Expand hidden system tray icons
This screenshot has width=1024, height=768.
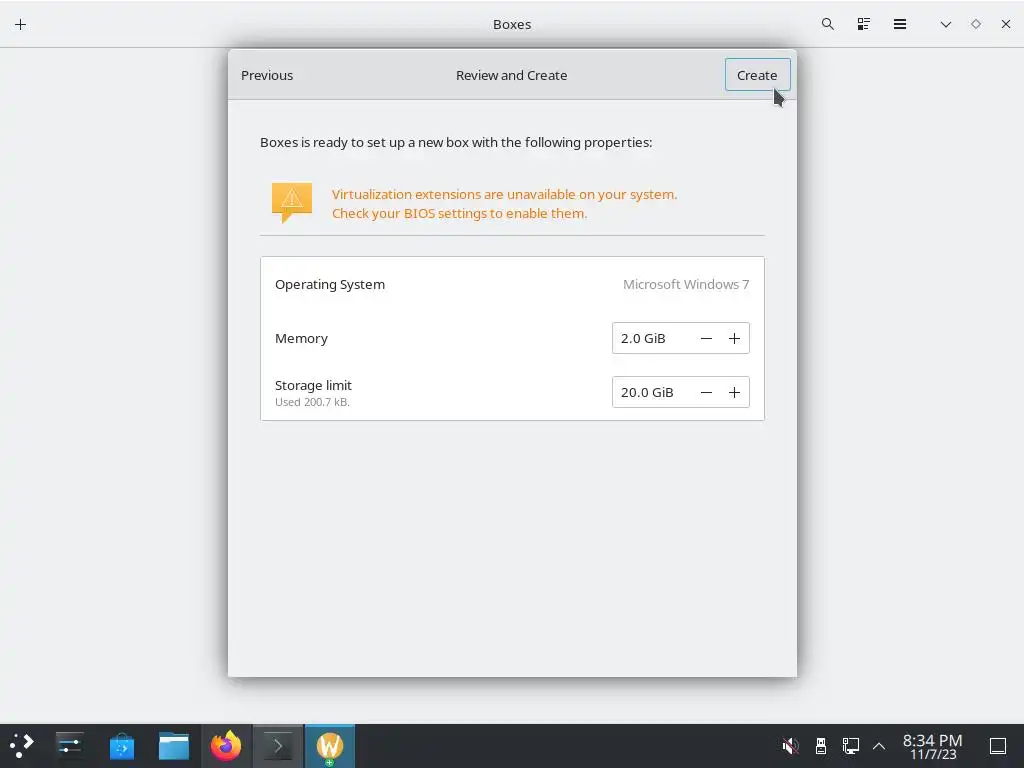pos(879,745)
